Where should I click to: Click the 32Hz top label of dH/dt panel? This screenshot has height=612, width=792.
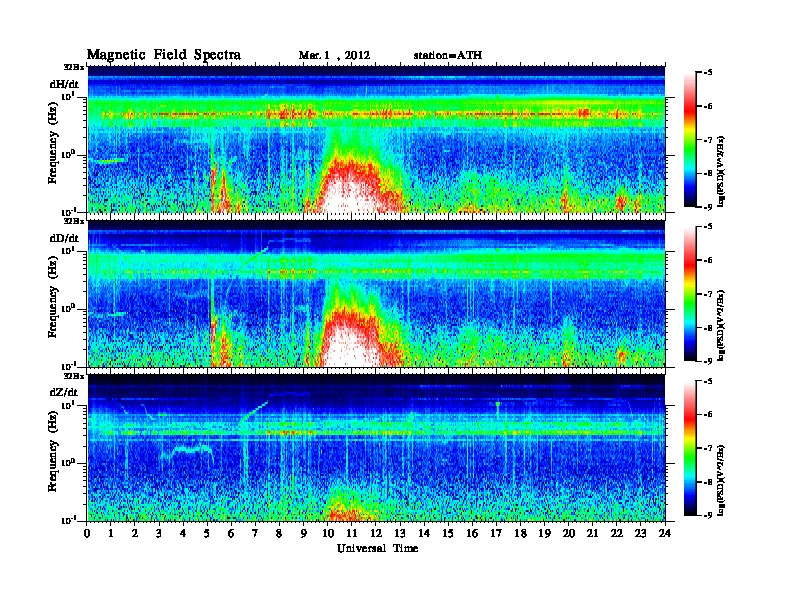[73, 66]
